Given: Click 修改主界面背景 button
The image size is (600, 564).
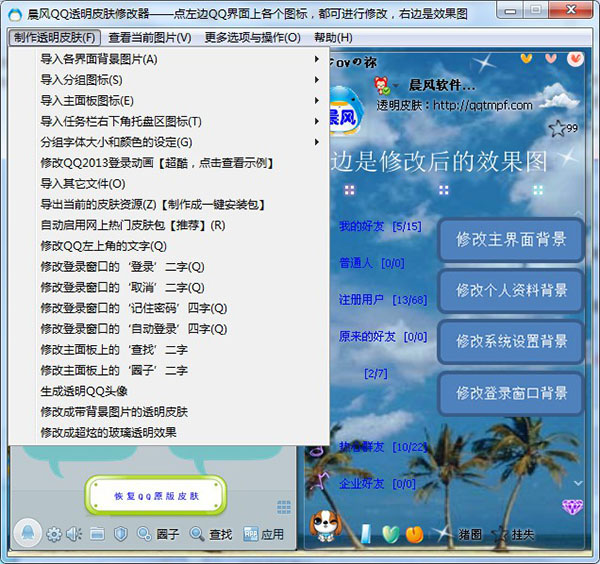Looking at the screenshot, I should pyautogui.click(x=511, y=240).
